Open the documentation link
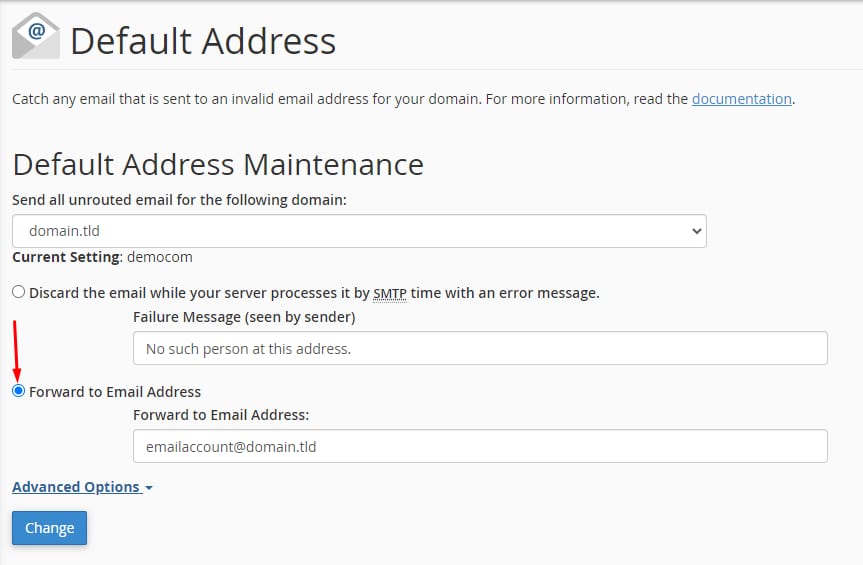This screenshot has height=565, width=863. 741,99
